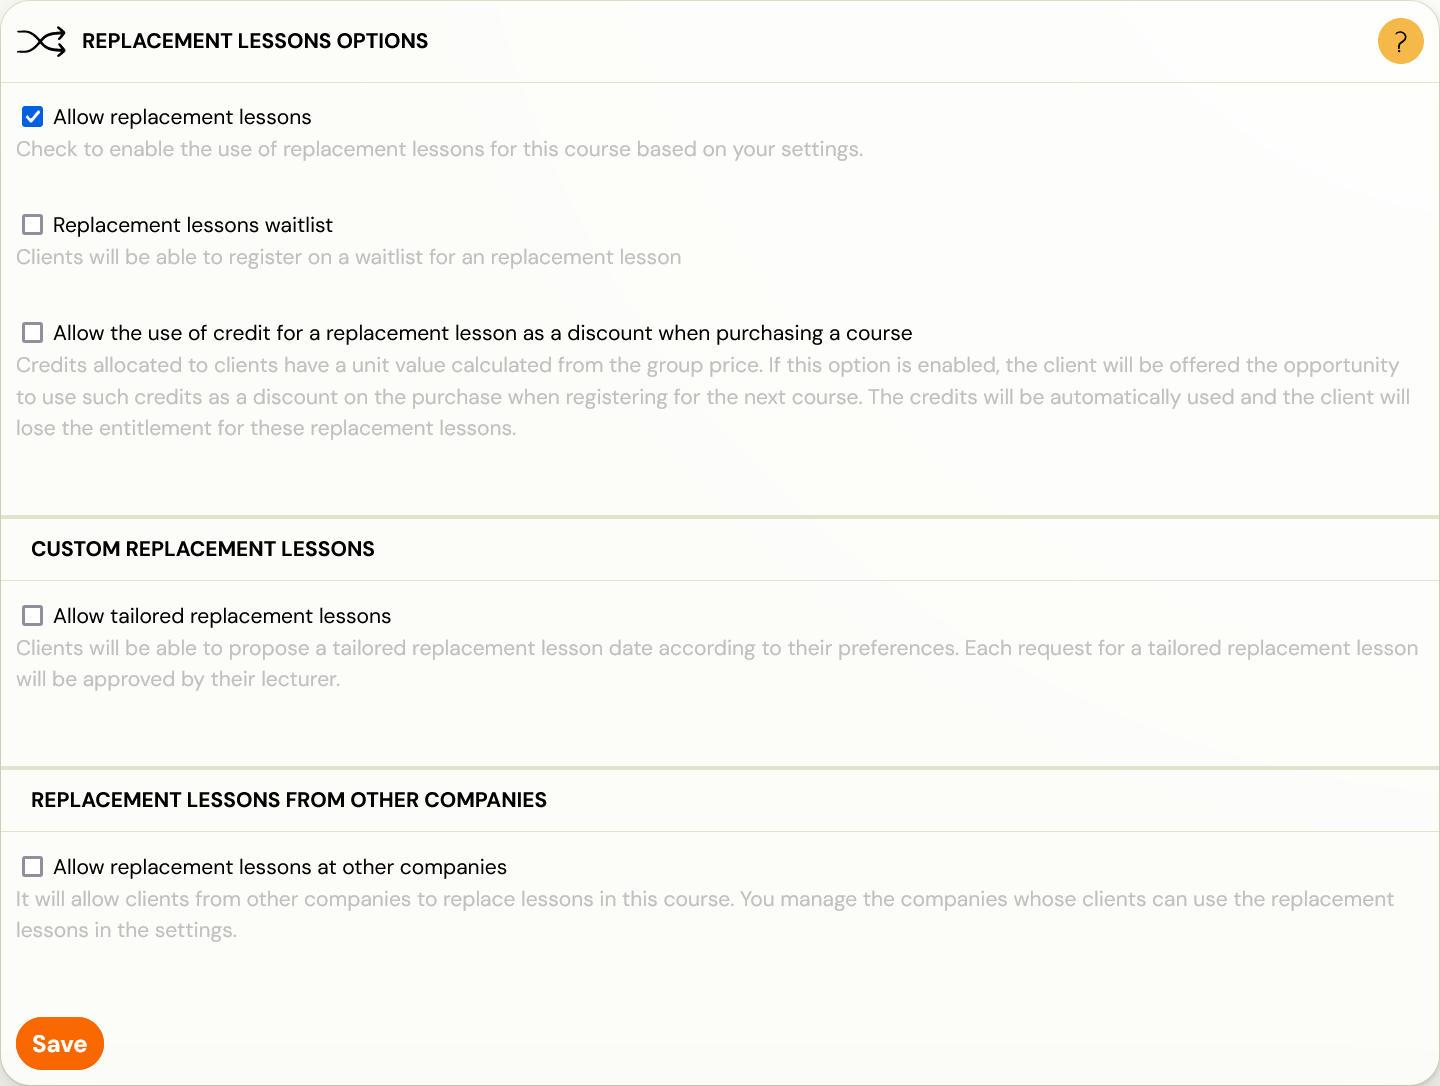Check the Allow tailored replacement lessons box
The width and height of the screenshot is (1440, 1086).
[33, 616]
